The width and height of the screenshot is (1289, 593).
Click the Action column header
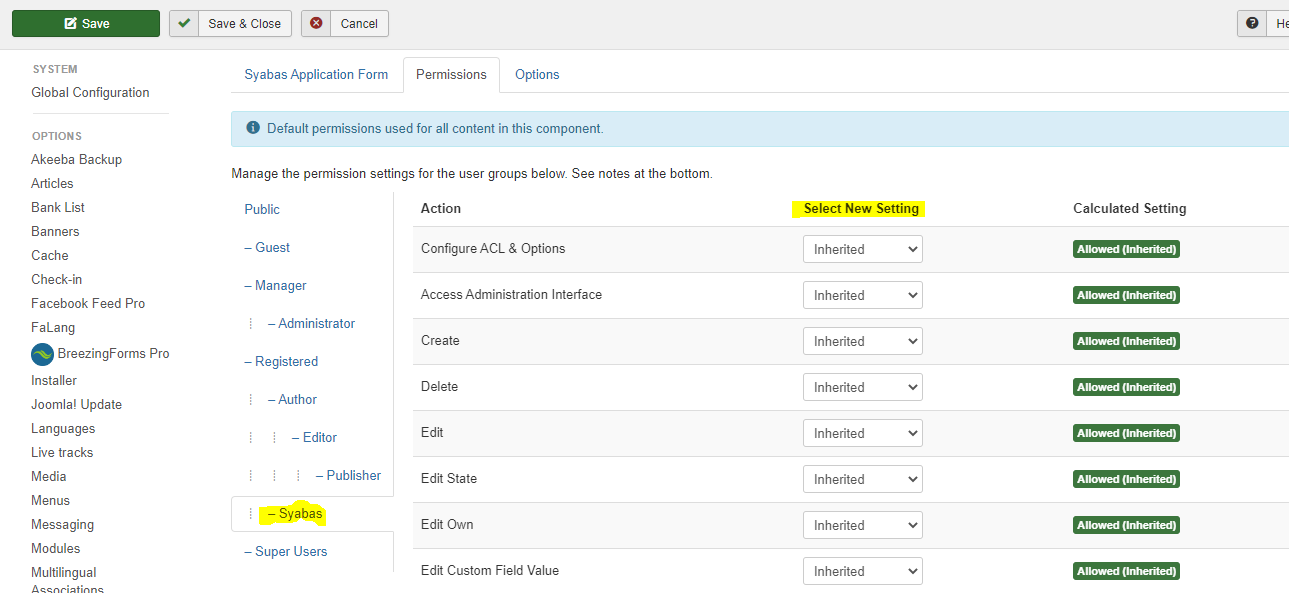pyautogui.click(x=441, y=208)
